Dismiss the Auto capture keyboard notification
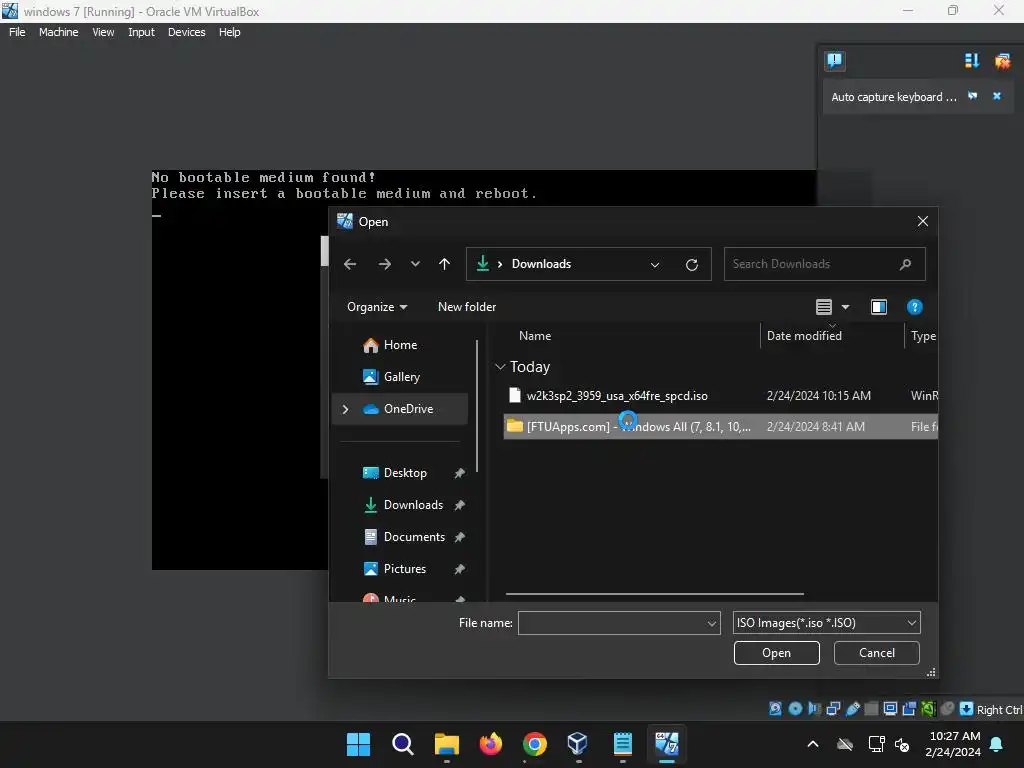This screenshot has width=1024, height=768. [997, 96]
